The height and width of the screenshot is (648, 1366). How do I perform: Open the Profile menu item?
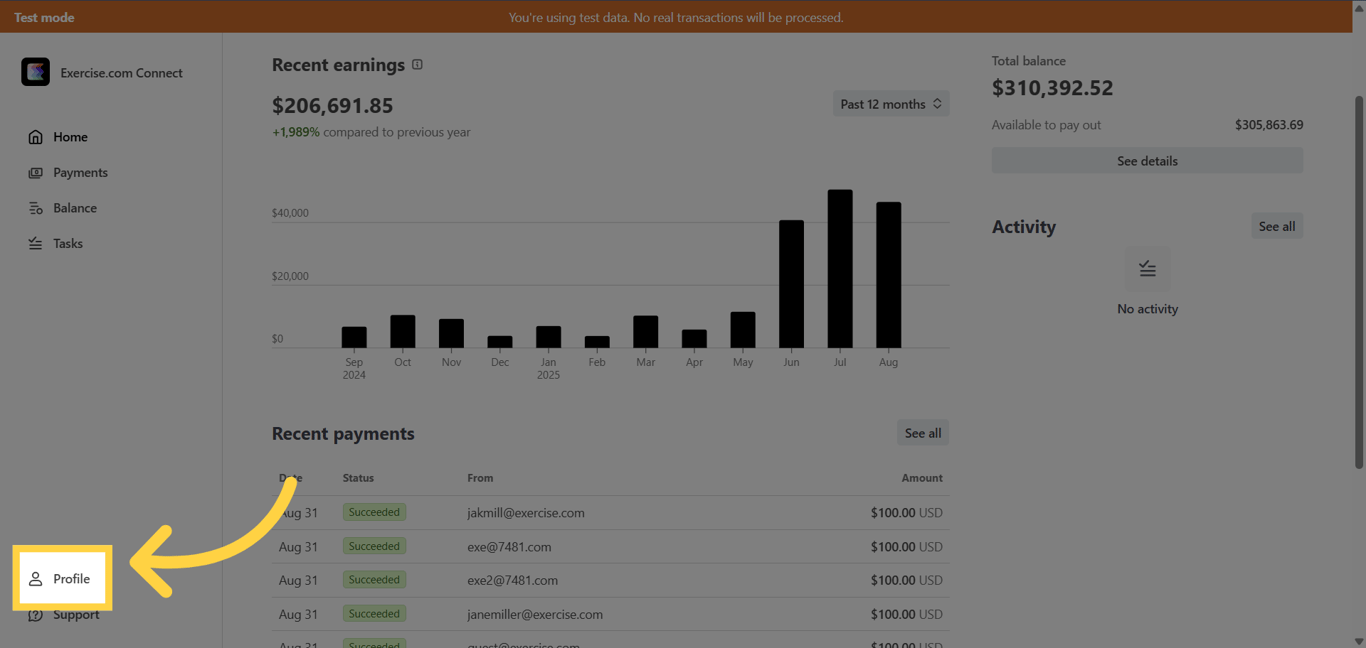tap(62, 579)
